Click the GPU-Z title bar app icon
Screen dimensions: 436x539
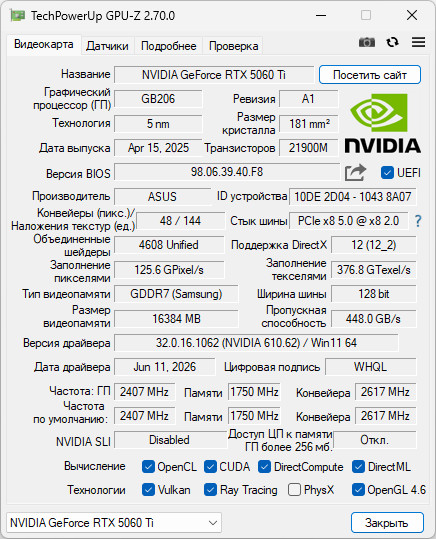[x=18, y=15]
